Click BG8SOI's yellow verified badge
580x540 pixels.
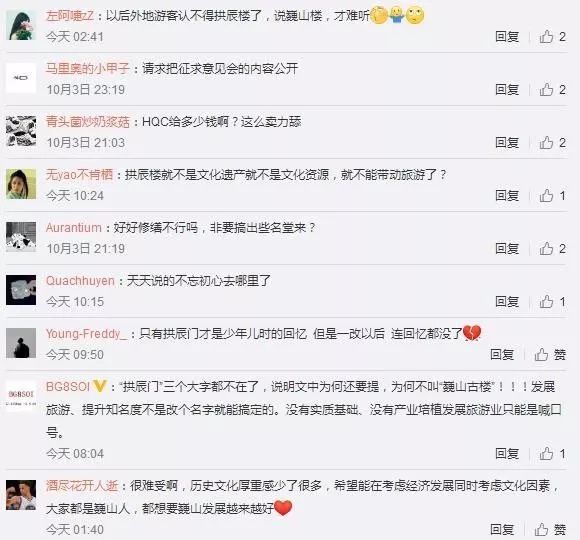(x=99, y=387)
